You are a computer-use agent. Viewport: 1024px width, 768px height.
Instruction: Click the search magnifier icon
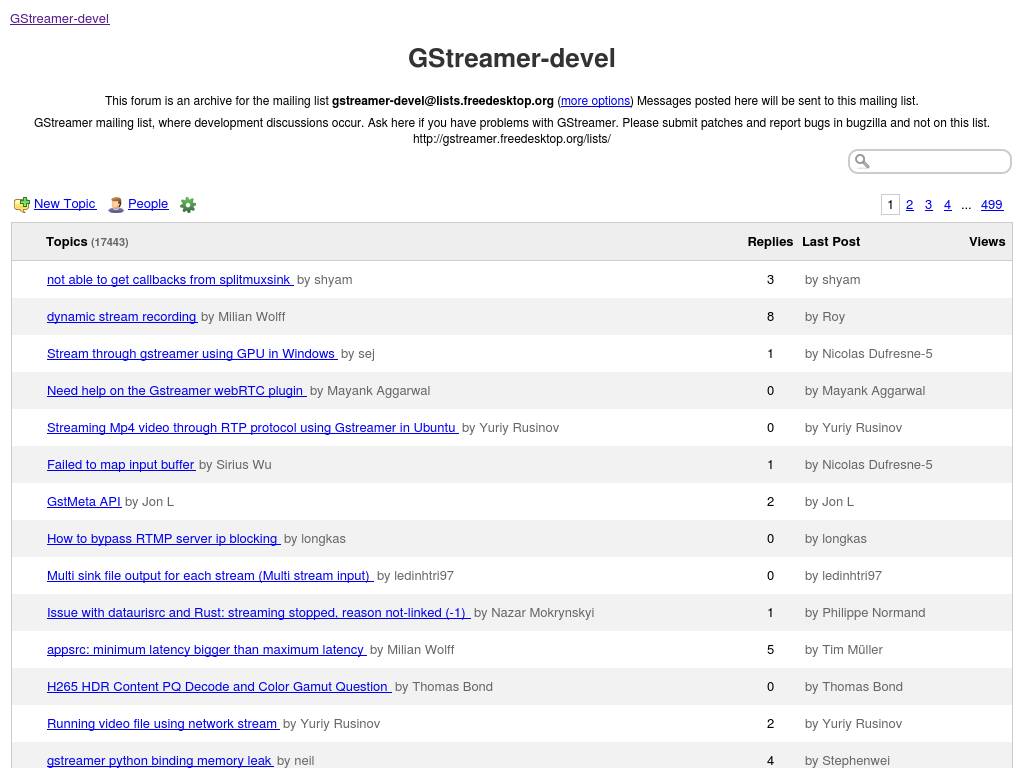(862, 161)
